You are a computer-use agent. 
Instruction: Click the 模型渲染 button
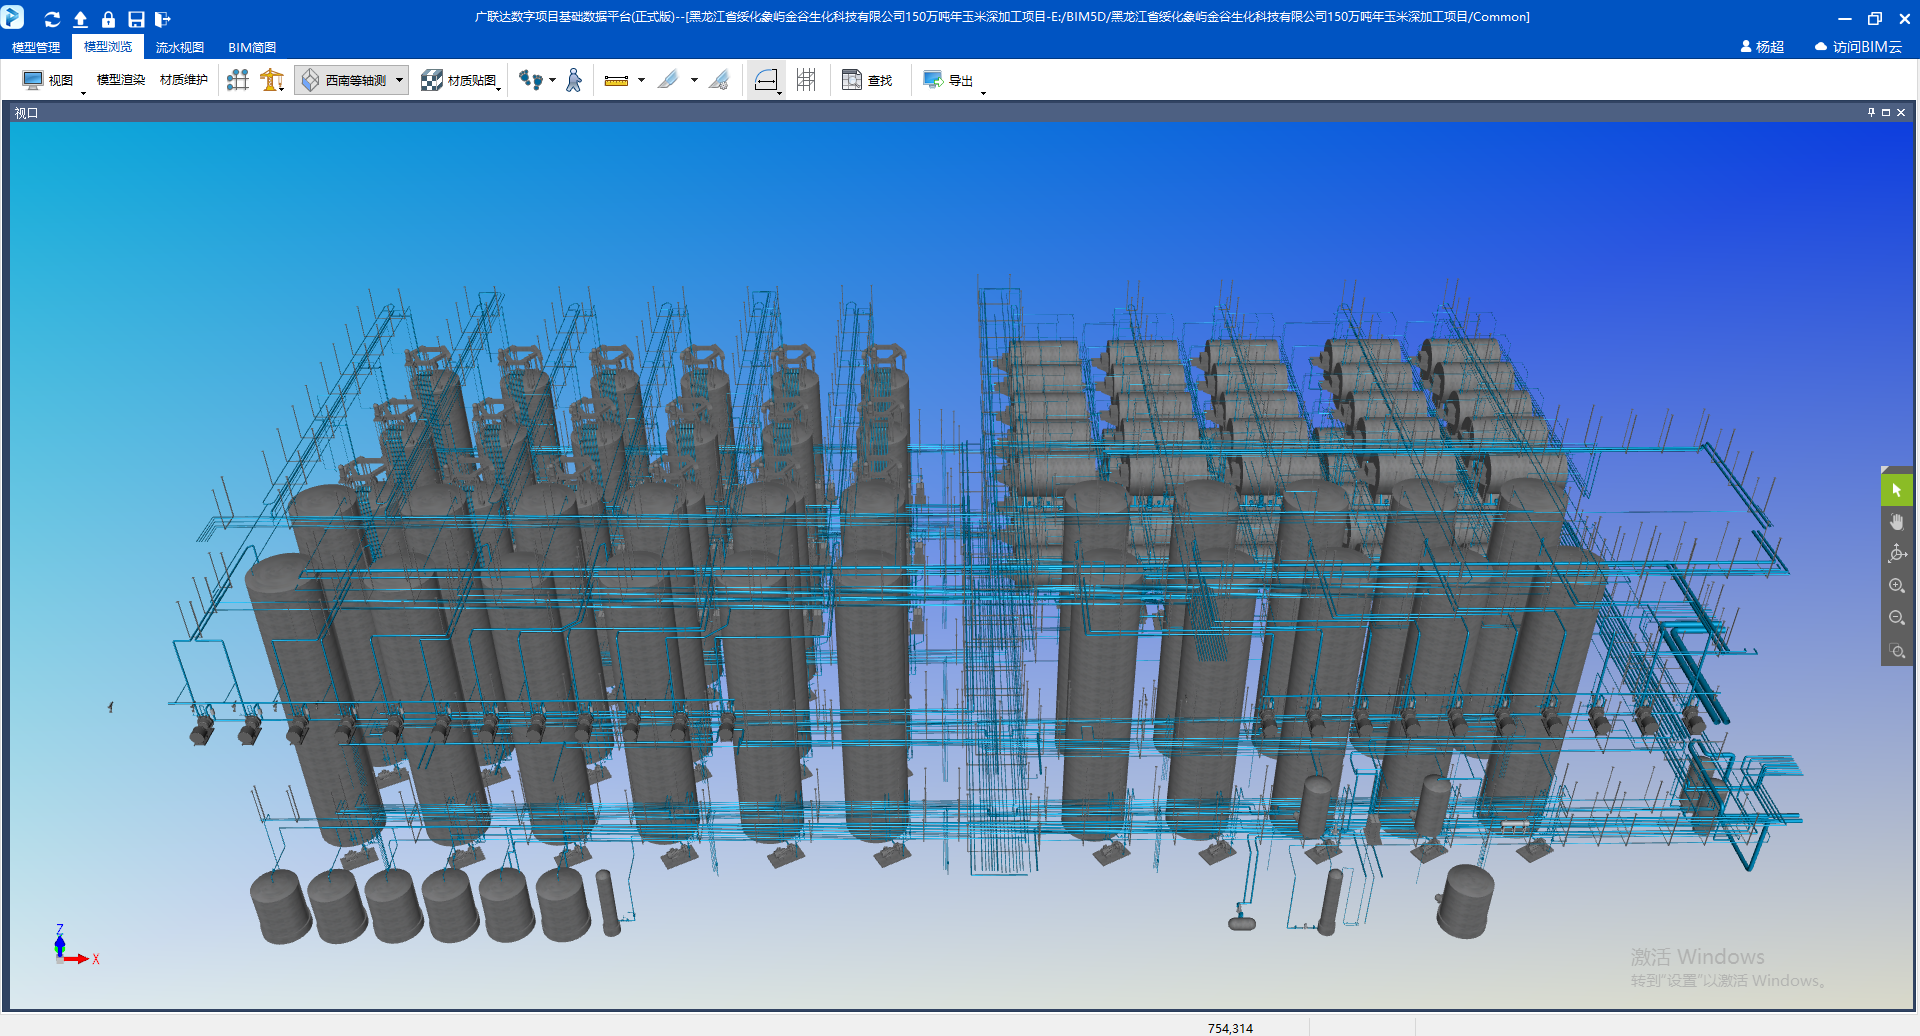(121, 80)
